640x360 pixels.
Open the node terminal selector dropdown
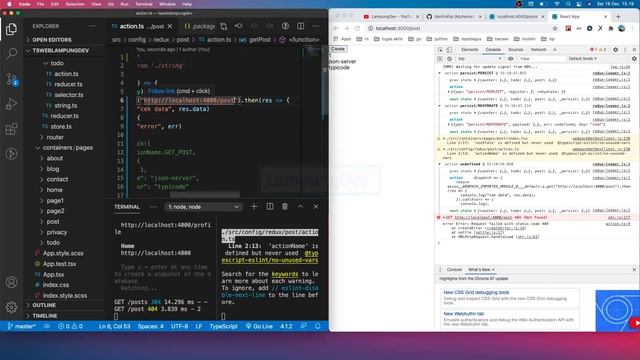point(203,207)
